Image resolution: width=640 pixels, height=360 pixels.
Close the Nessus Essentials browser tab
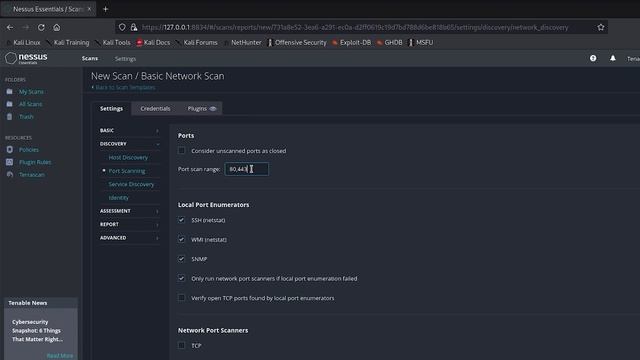click(89, 9)
